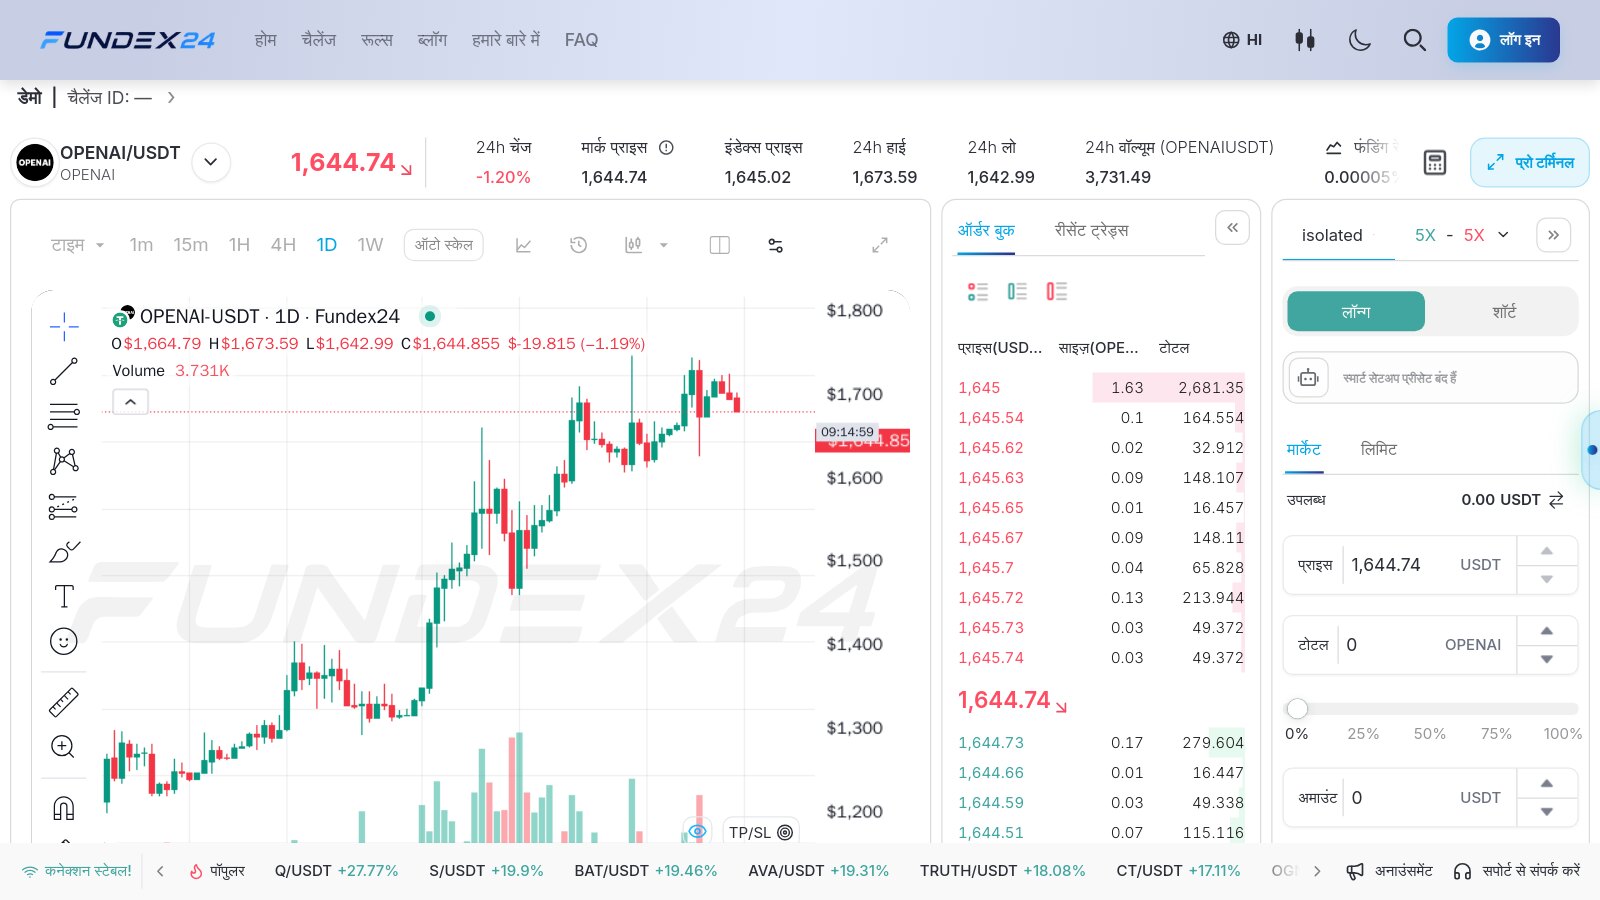Click the login (लॉग इन) button

tap(1503, 40)
